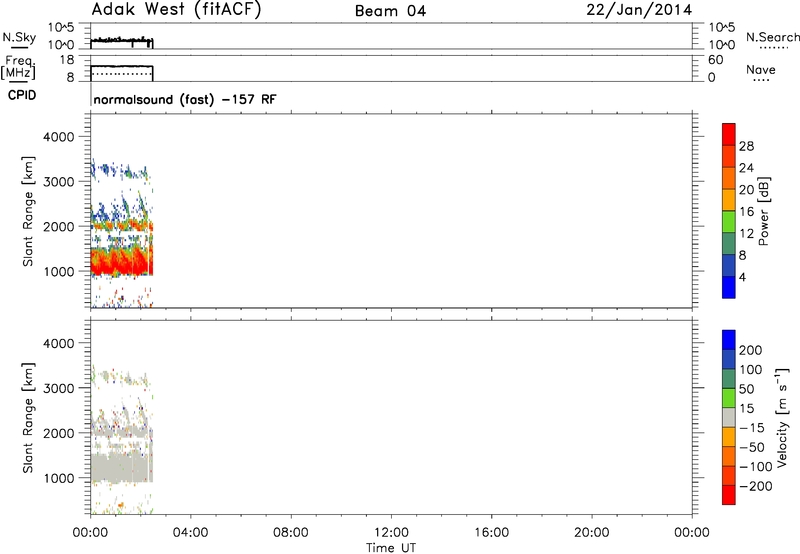Click the velocity panel 'Slant Range [km]' label
800x554 pixels.
click(28, 418)
